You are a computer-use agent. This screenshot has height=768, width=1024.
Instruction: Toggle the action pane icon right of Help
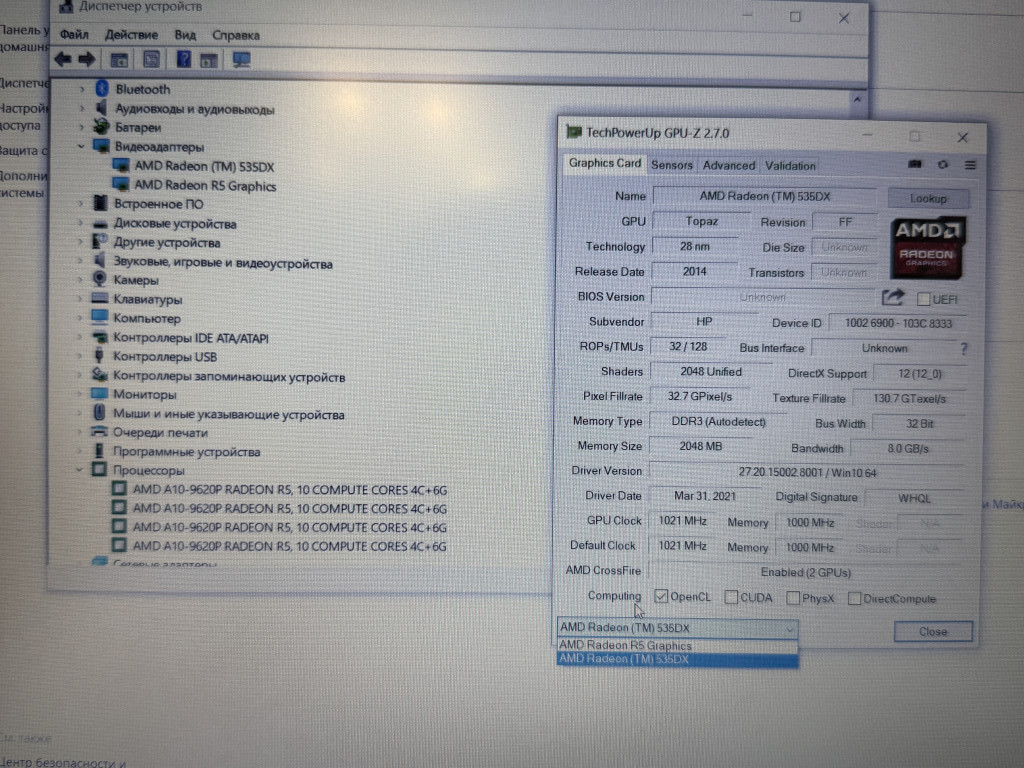point(209,61)
